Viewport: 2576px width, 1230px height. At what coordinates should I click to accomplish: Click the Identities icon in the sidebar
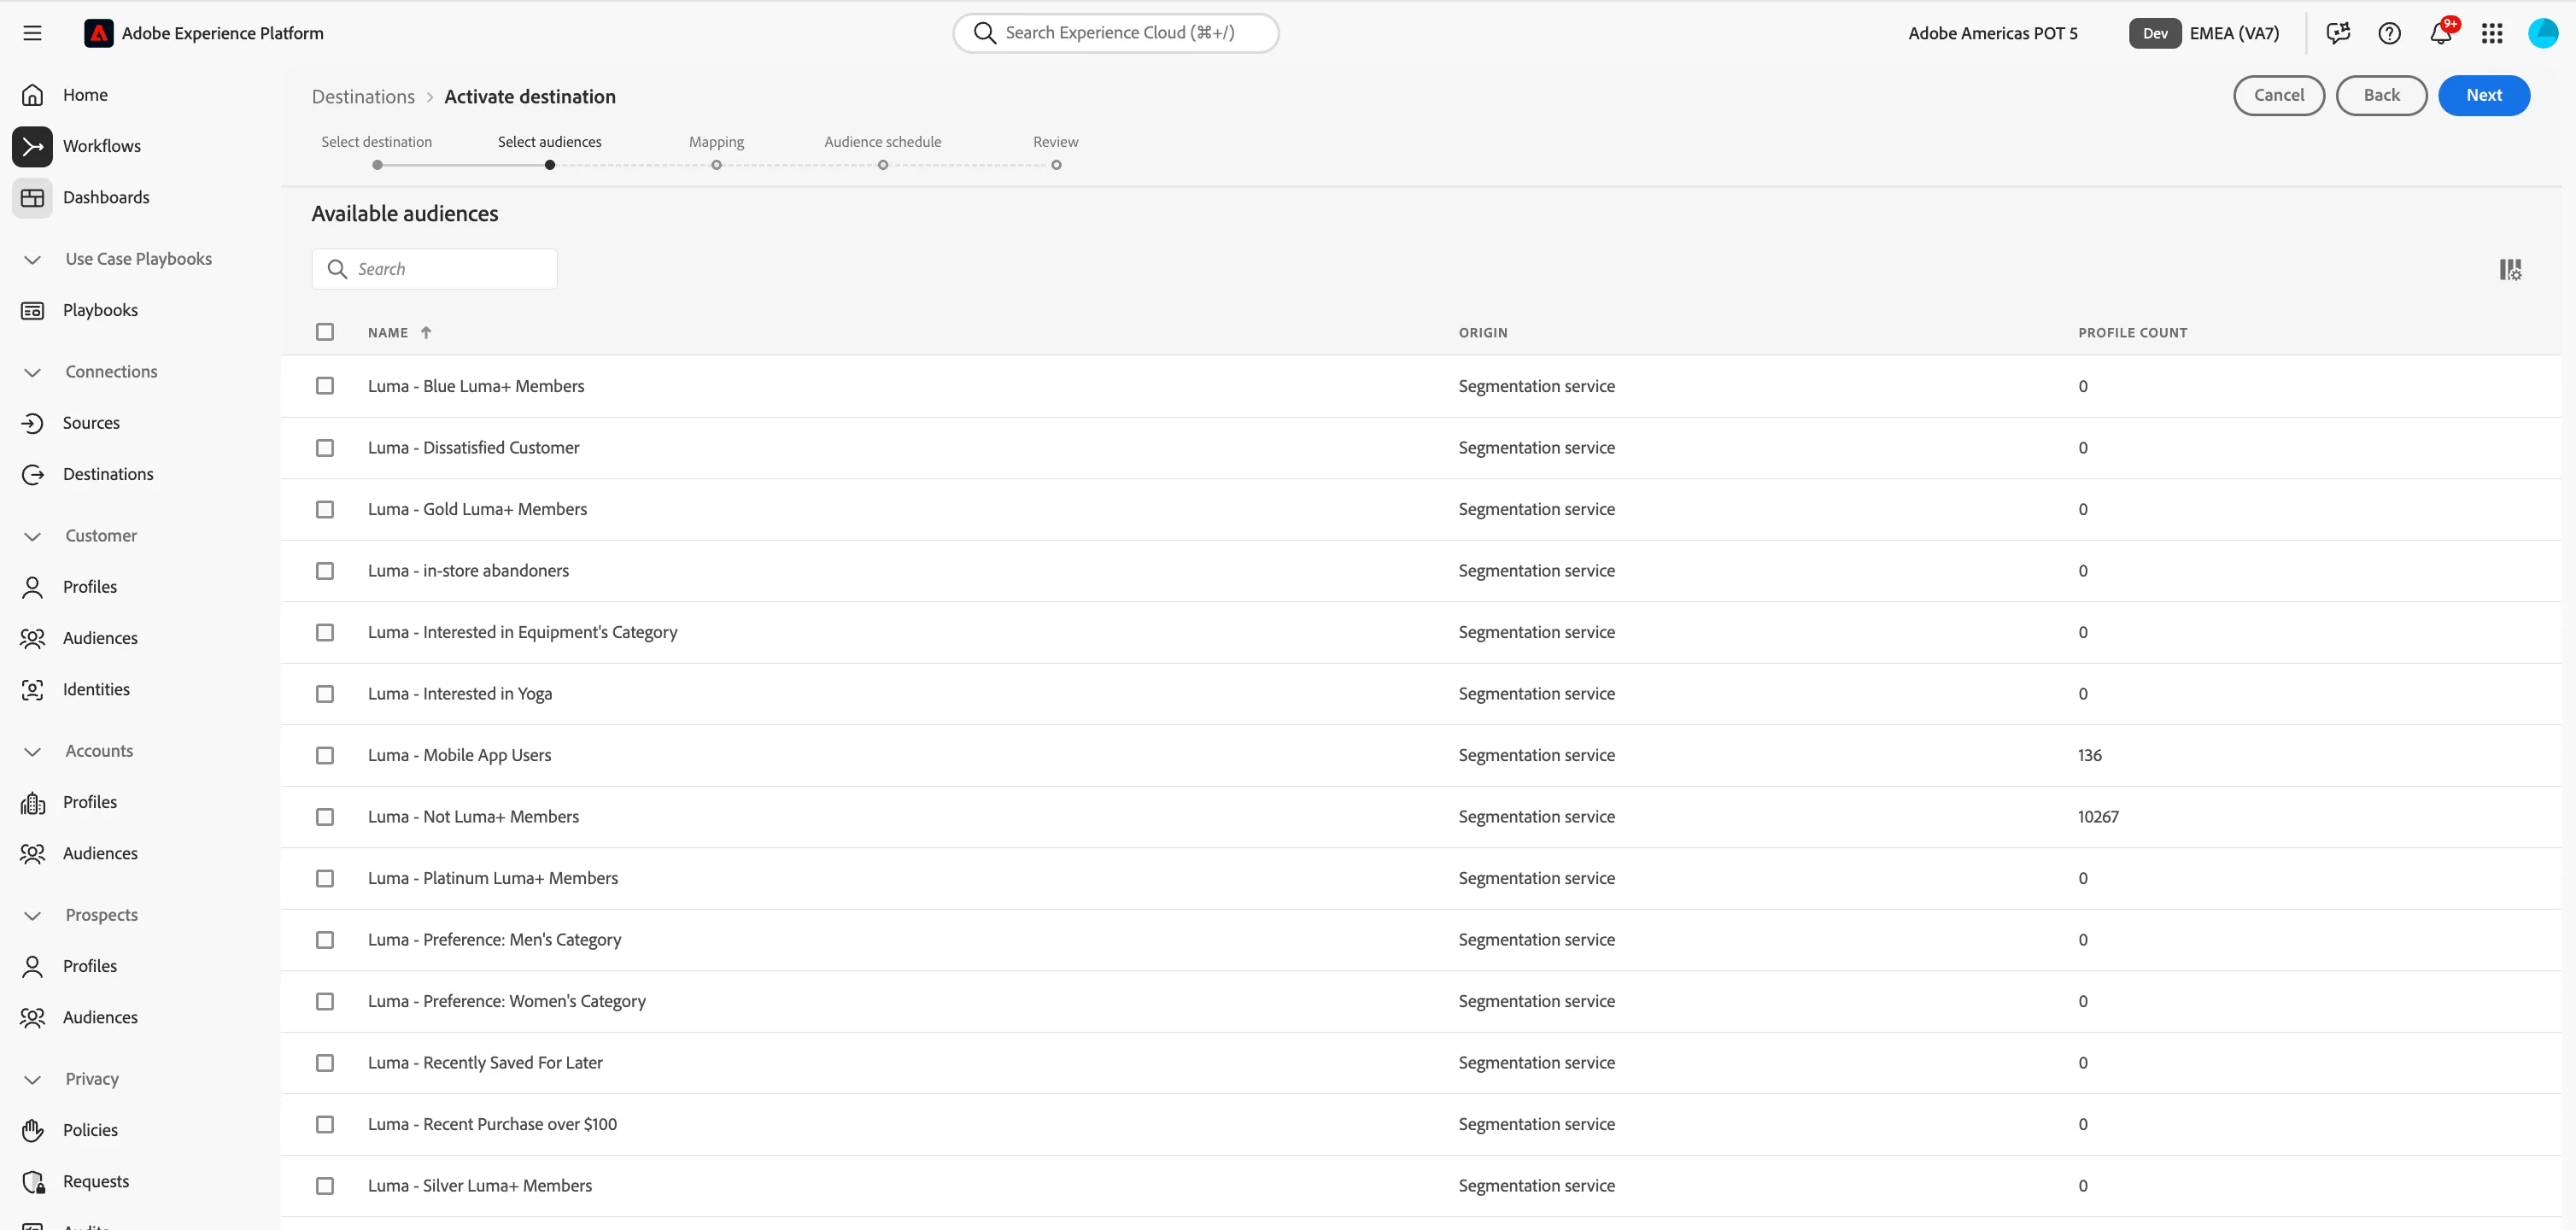tap(32, 689)
